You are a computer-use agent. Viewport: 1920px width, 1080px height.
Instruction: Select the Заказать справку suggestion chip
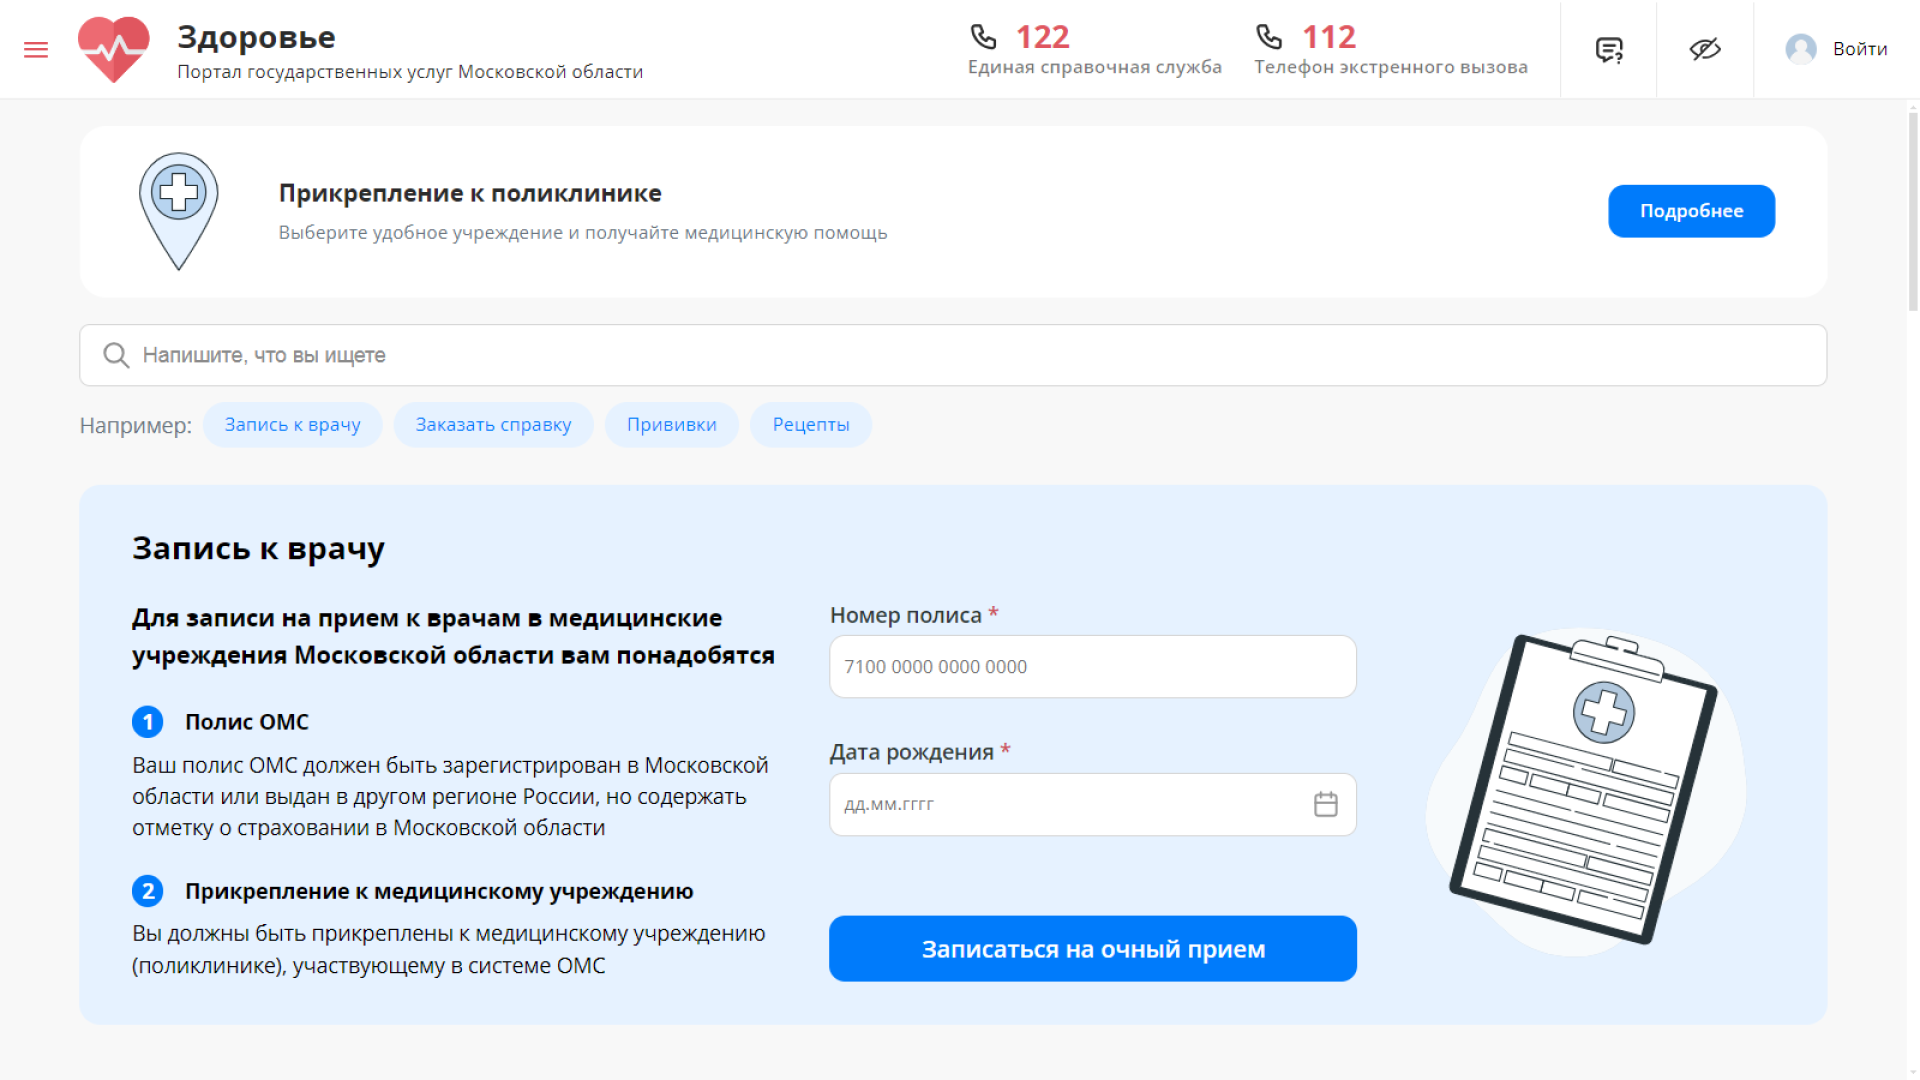pyautogui.click(x=493, y=424)
